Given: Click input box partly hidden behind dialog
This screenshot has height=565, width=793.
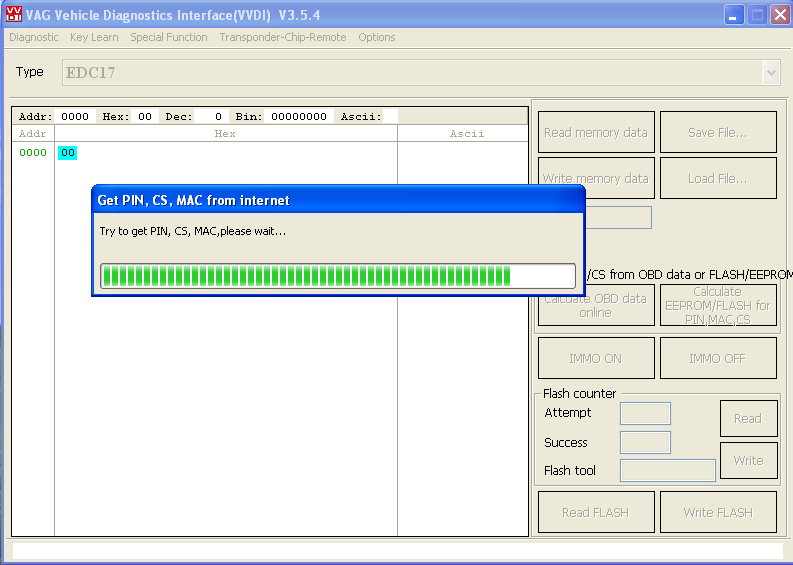Looking at the screenshot, I should (x=619, y=218).
